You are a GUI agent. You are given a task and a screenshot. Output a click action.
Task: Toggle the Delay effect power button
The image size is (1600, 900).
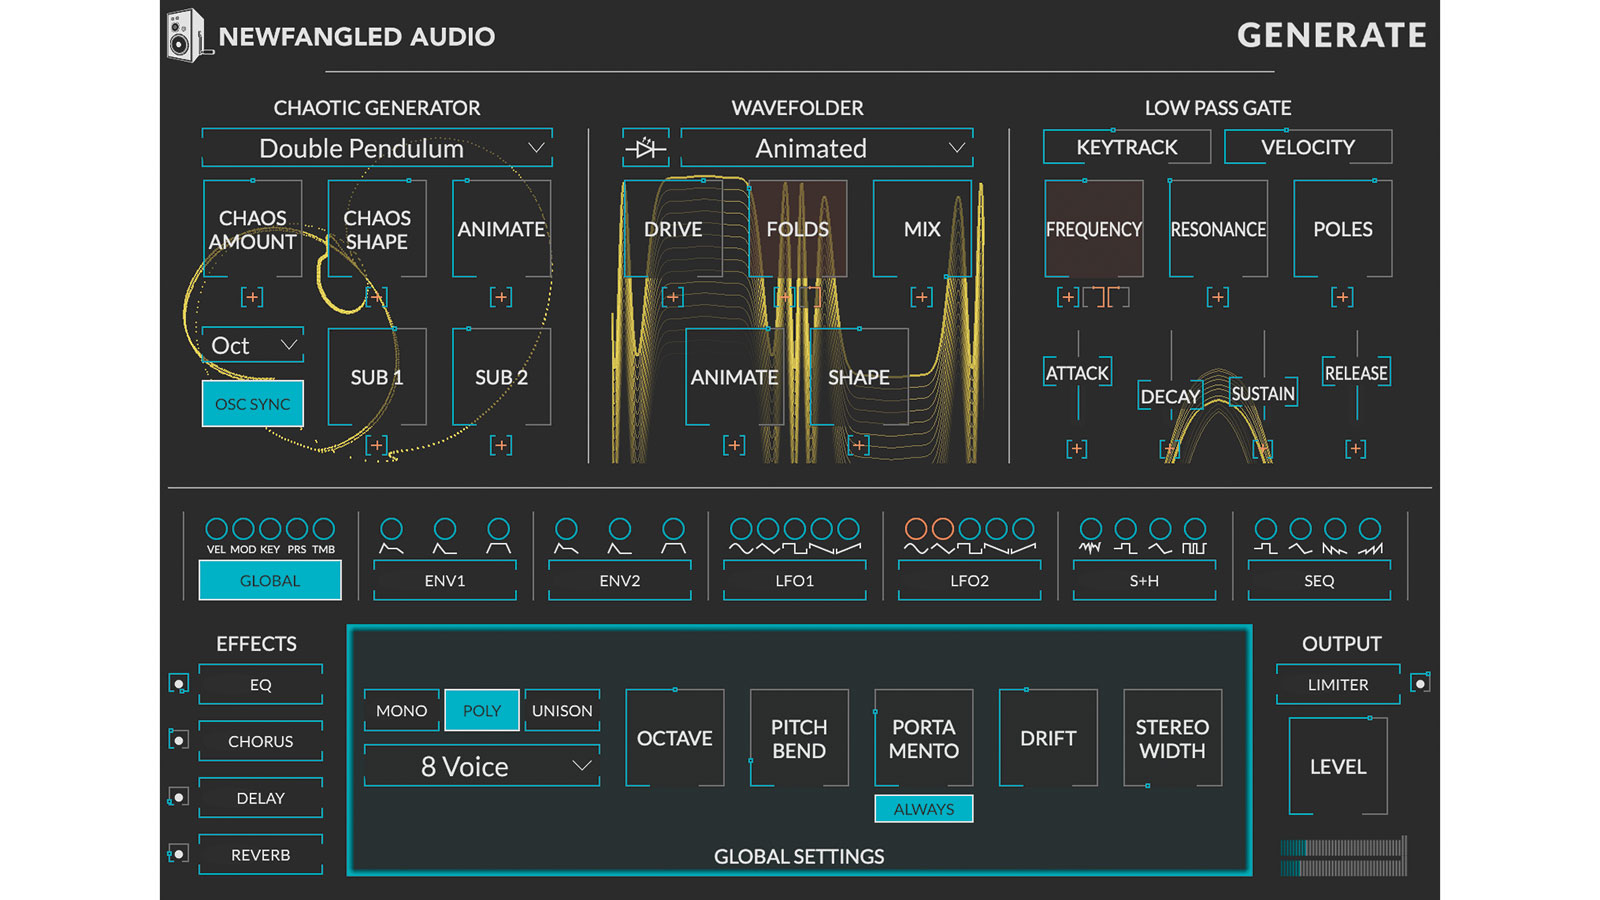179,797
